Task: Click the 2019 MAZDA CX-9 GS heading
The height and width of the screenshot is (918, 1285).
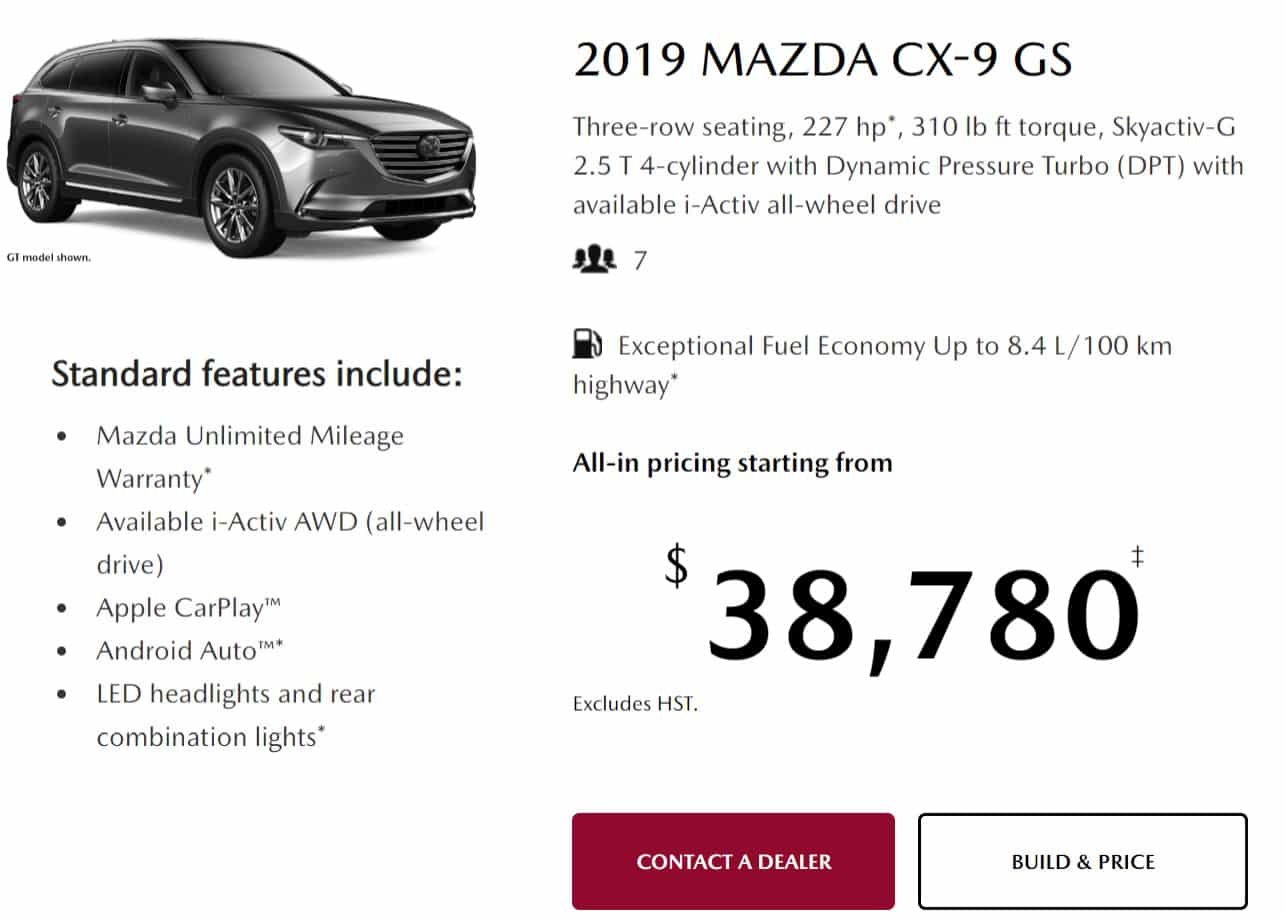Action: tap(823, 60)
